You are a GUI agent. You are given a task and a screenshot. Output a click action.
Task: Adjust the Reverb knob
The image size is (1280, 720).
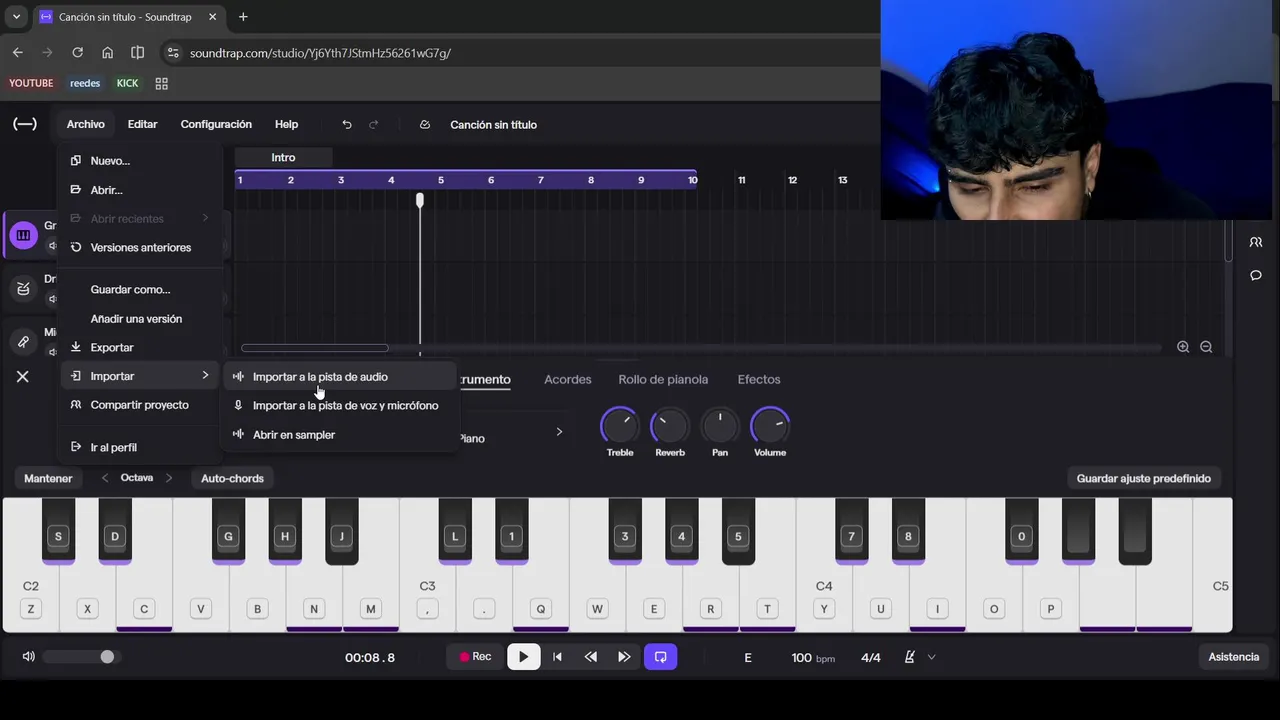click(670, 427)
